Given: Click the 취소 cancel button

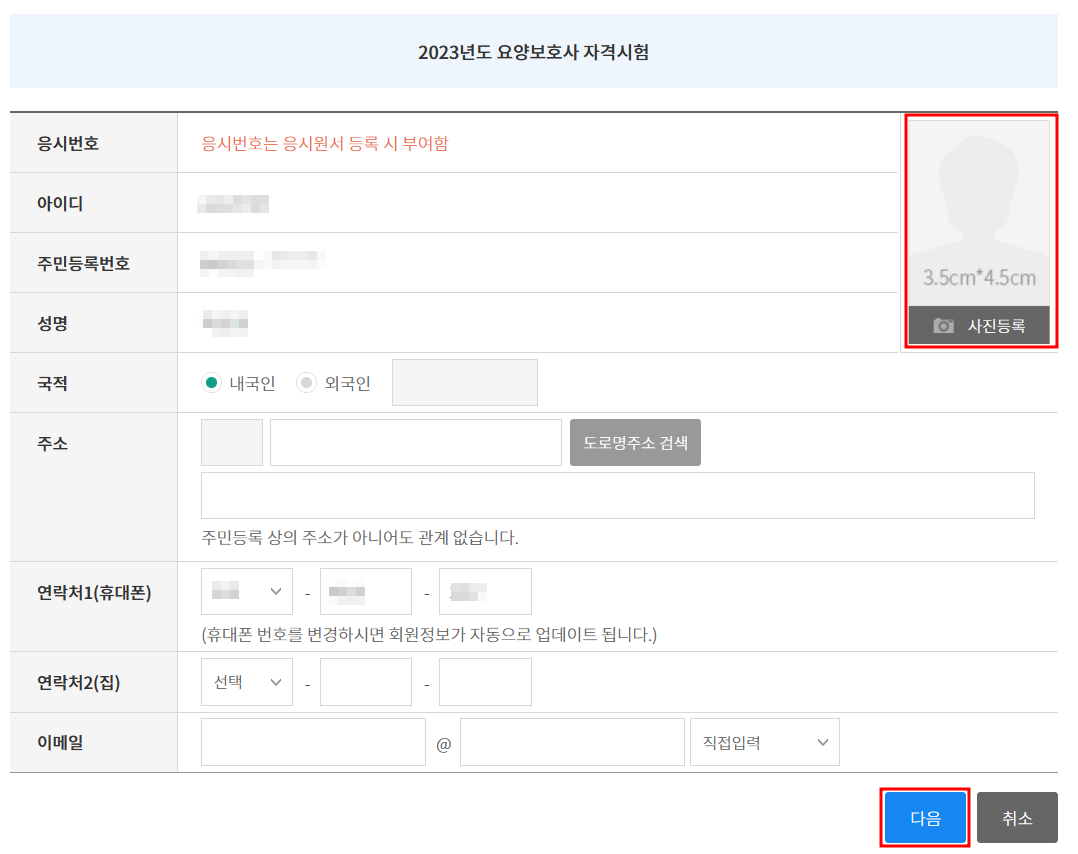Looking at the screenshot, I should pyautogui.click(x=1017, y=817).
